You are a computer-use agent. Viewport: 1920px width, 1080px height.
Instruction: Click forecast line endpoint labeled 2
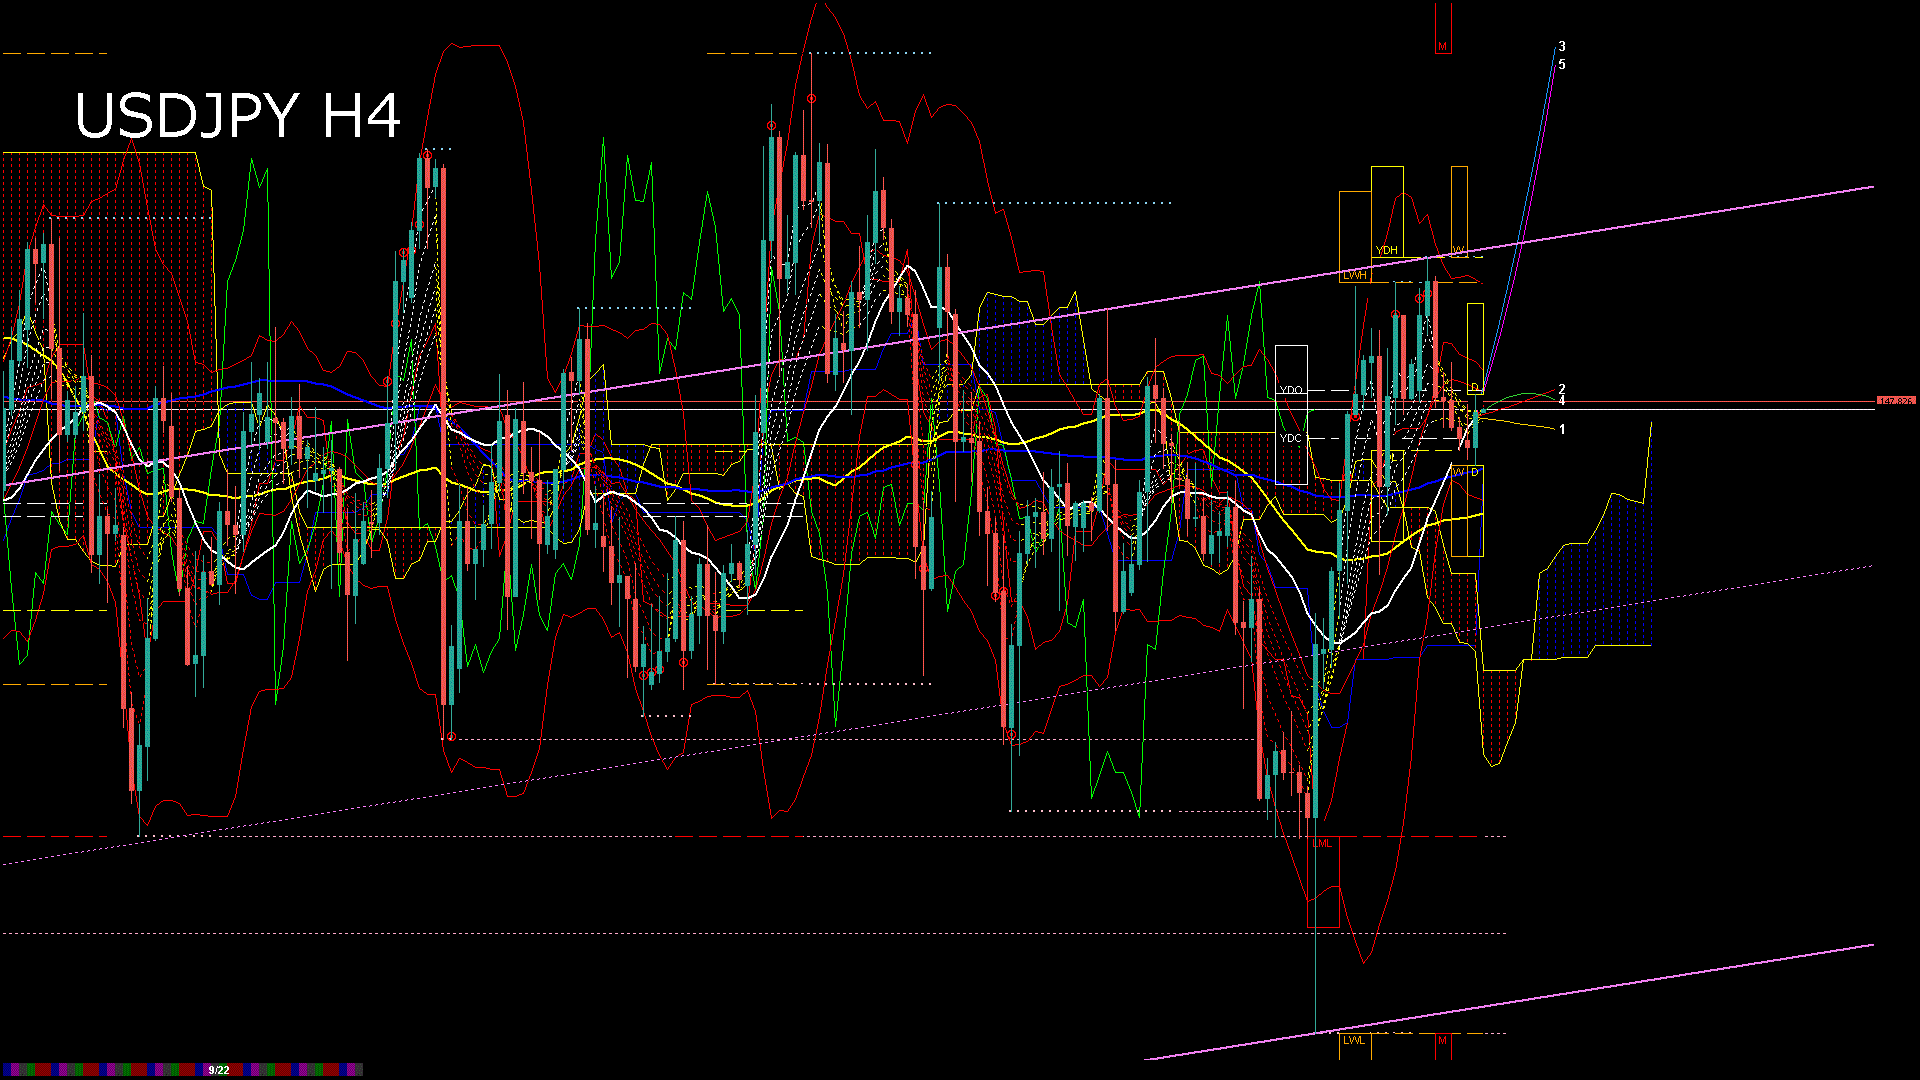1562,389
